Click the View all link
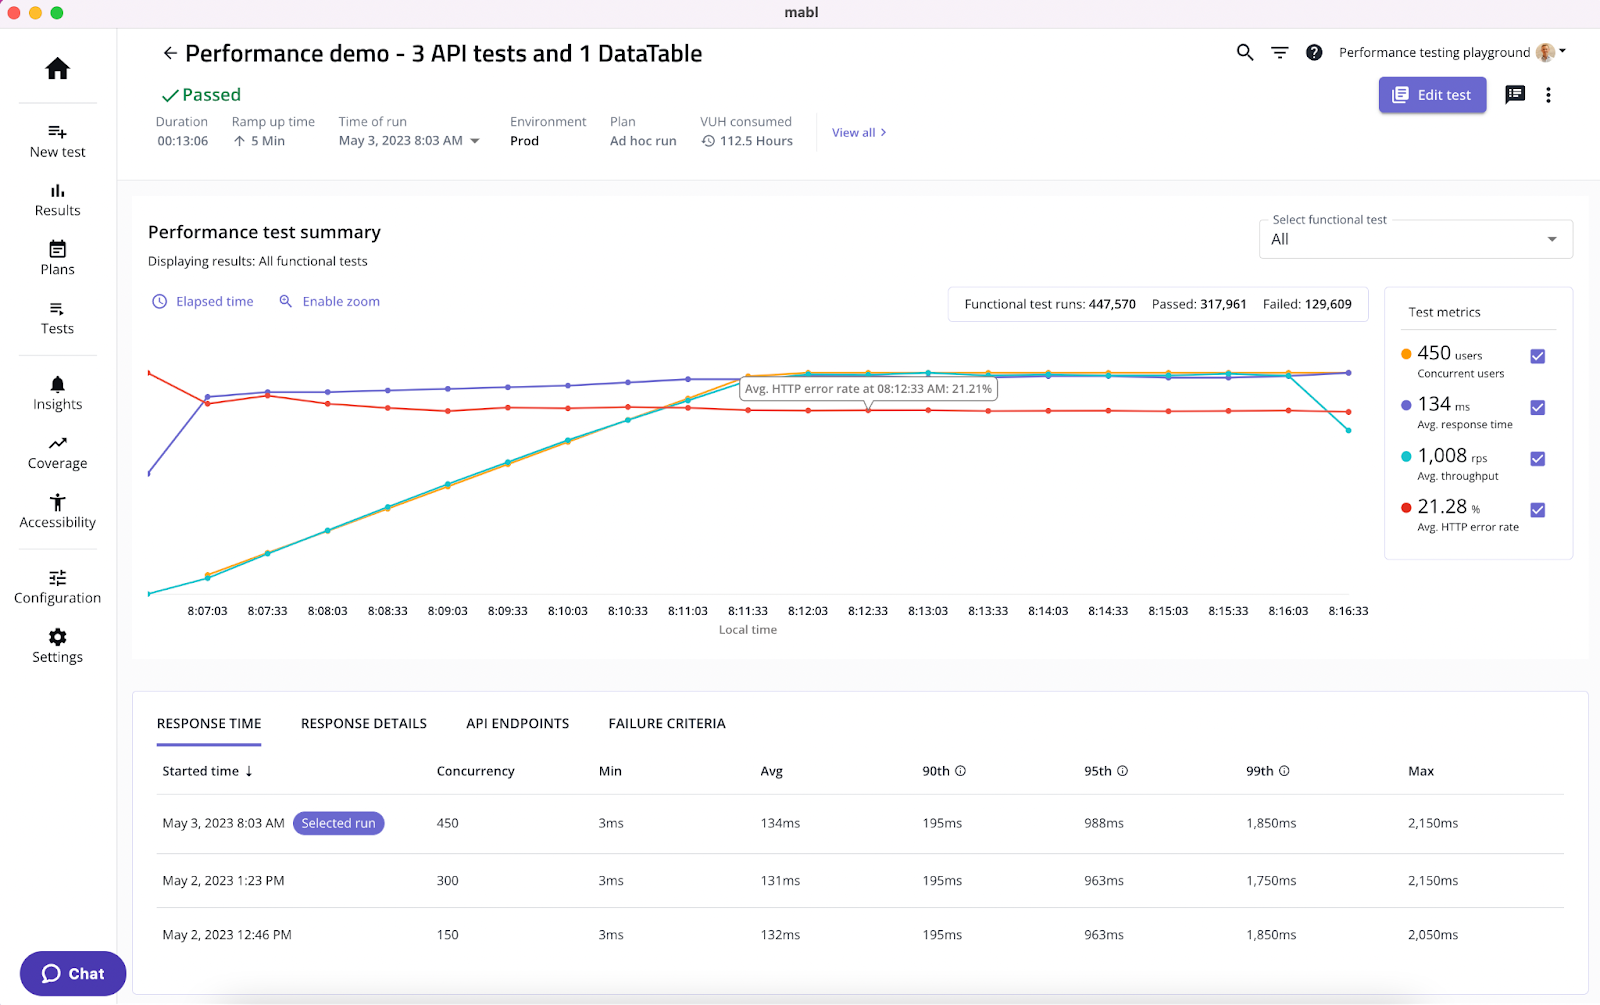The width and height of the screenshot is (1600, 1005). coord(853,132)
